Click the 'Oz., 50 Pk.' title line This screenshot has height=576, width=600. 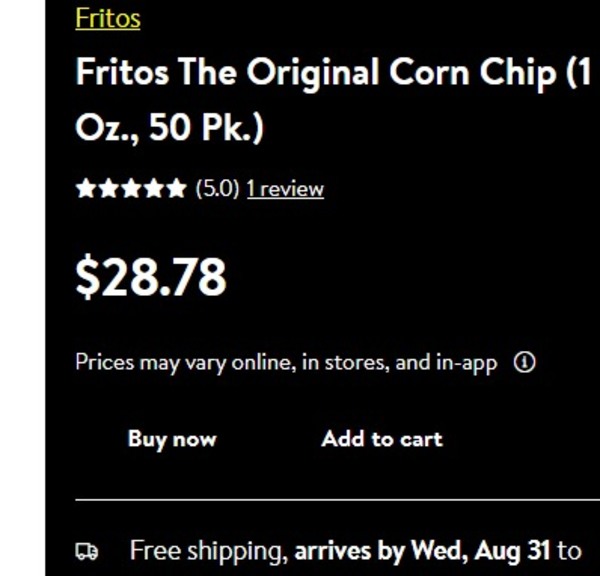coord(169,129)
